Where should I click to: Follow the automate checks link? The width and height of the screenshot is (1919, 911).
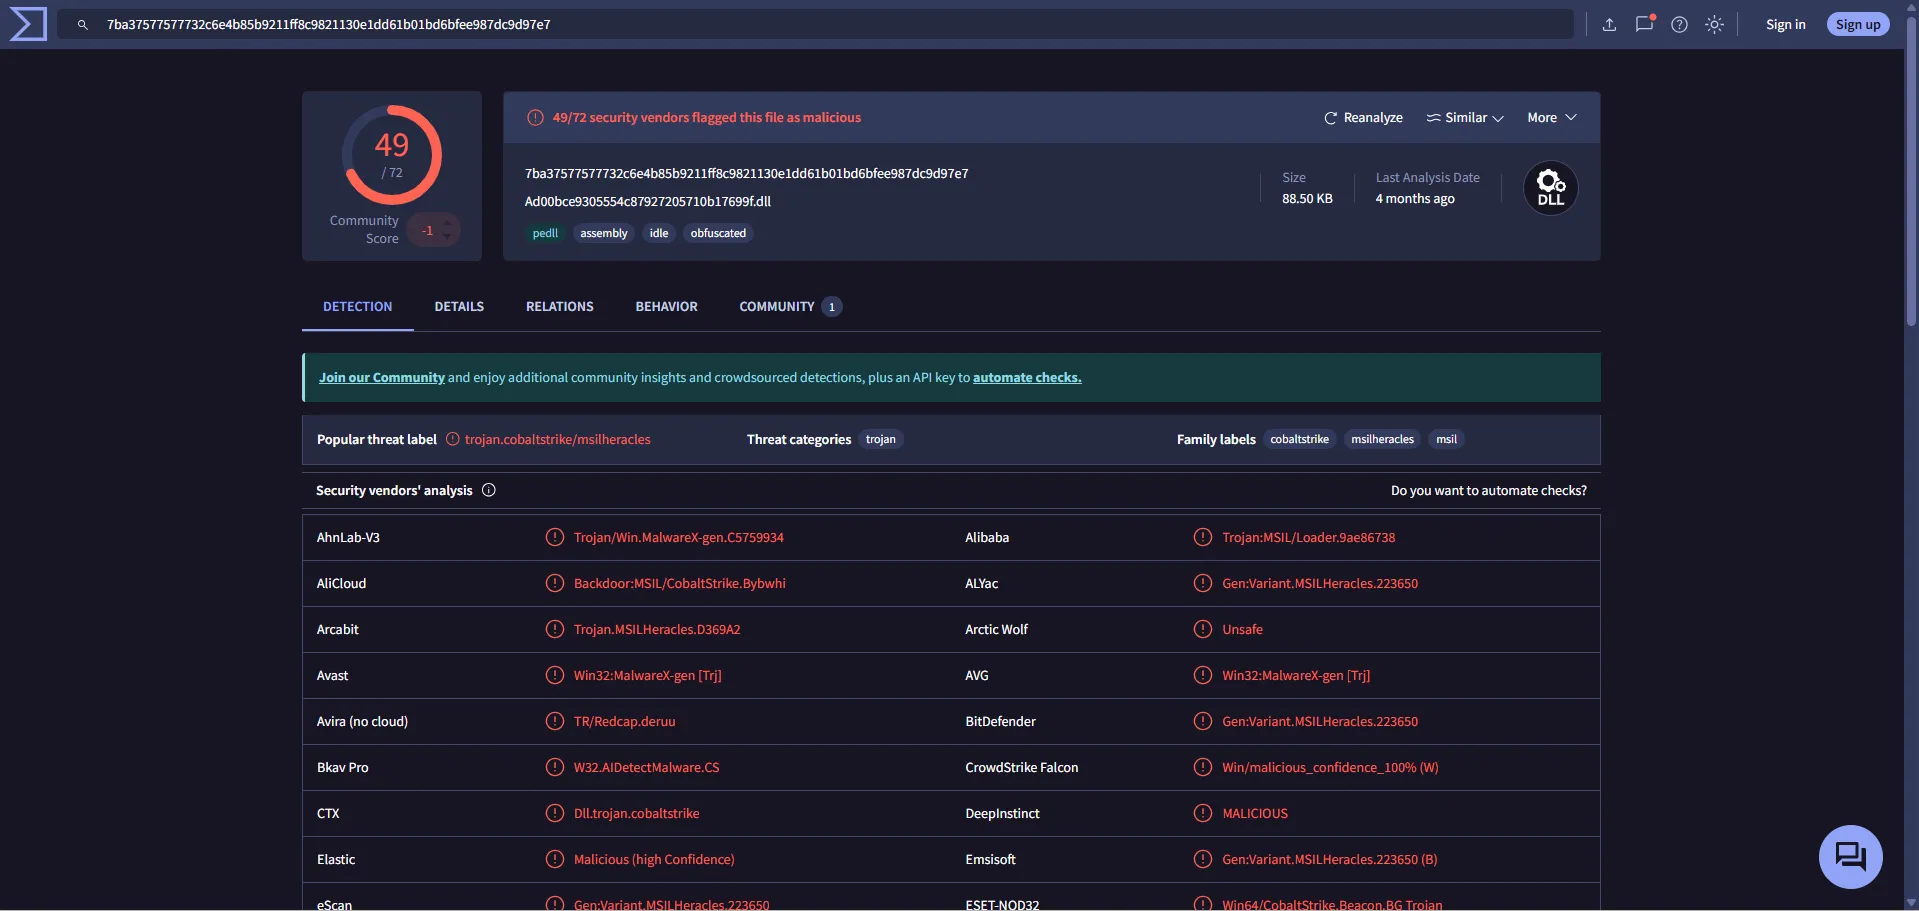click(x=1026, y=378)
